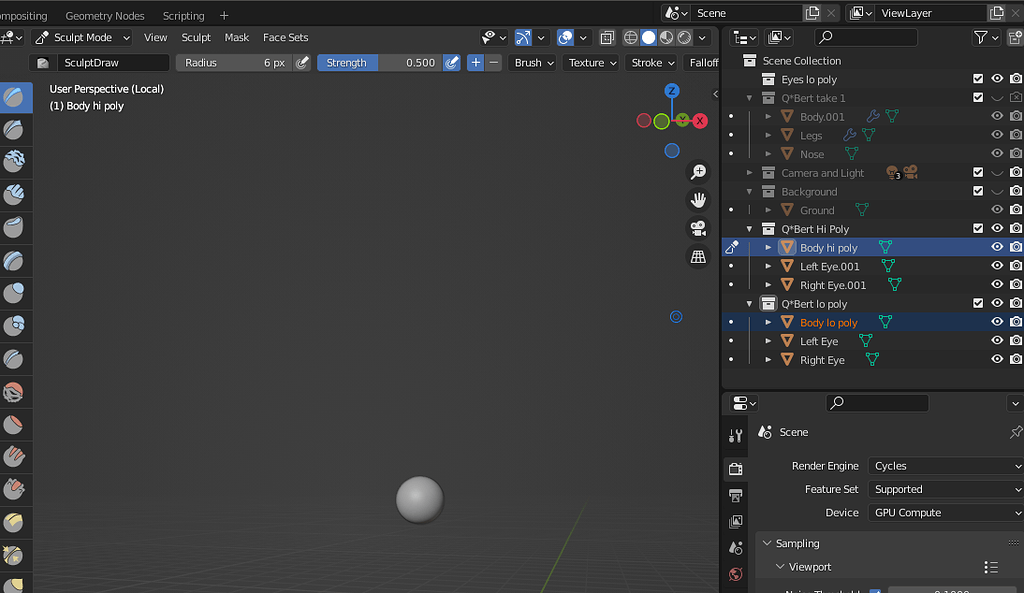
Task: Switch to Geometry Nodes workspace tab
Action: 105,16
